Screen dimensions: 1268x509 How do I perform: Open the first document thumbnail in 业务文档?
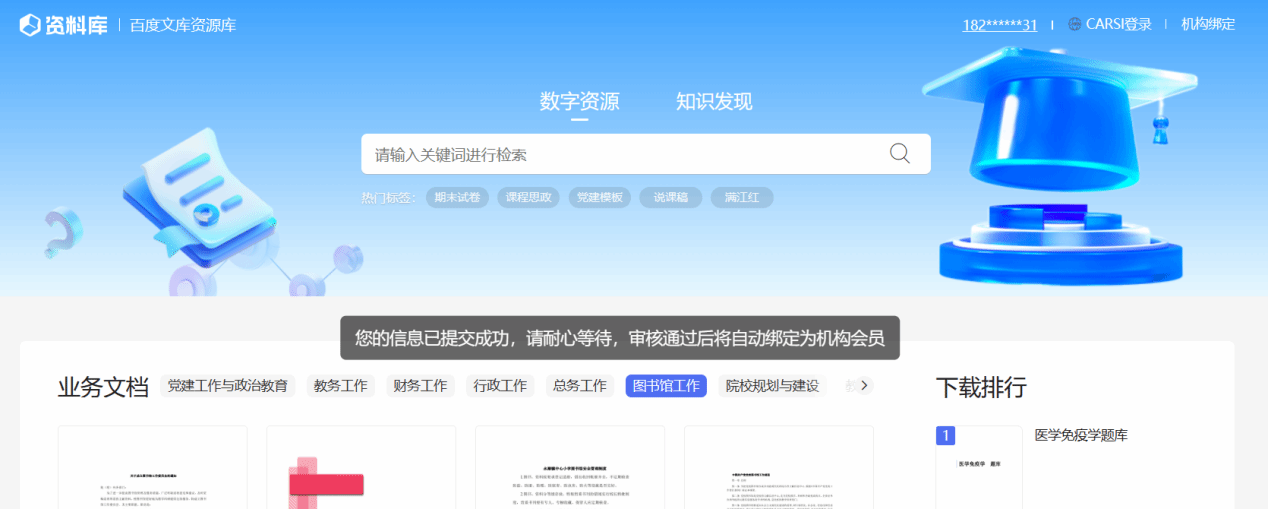(152, 467)
